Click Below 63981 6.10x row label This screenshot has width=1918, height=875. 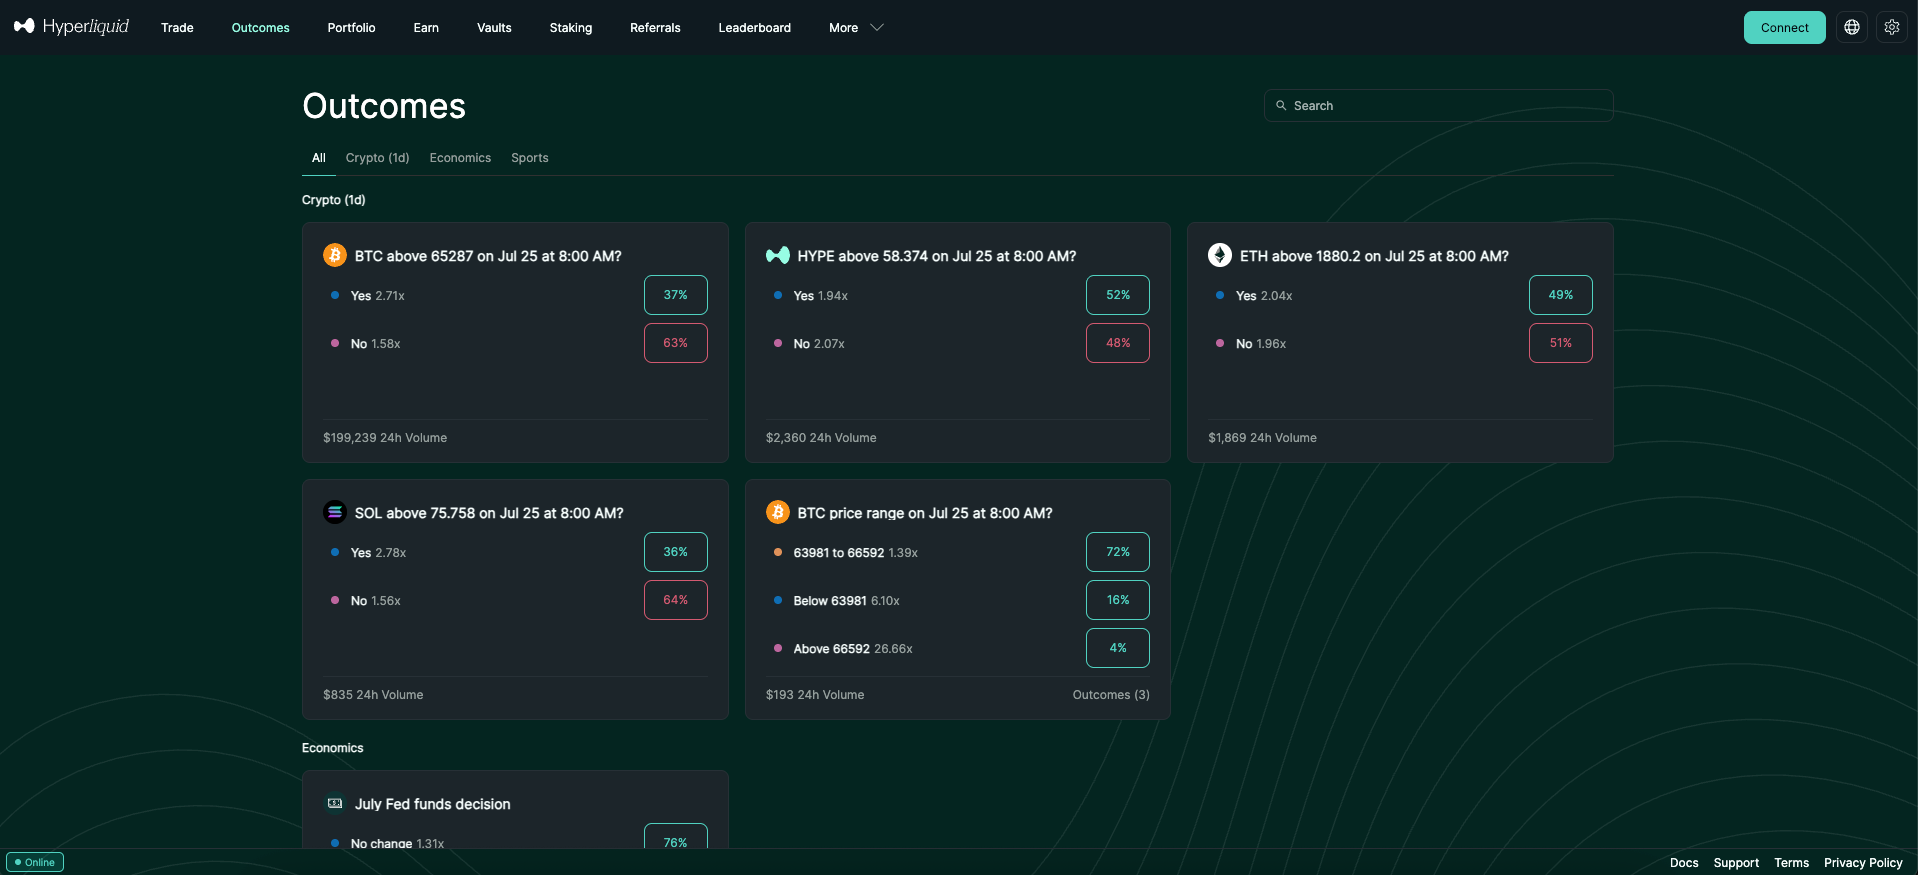coord(846,601)
